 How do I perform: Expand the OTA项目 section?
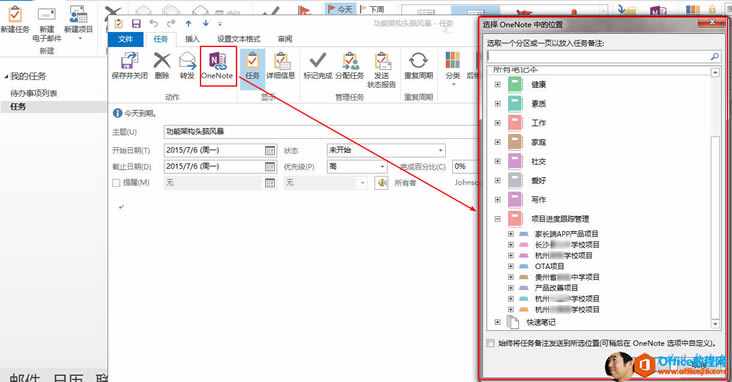[x=511, y=266]
